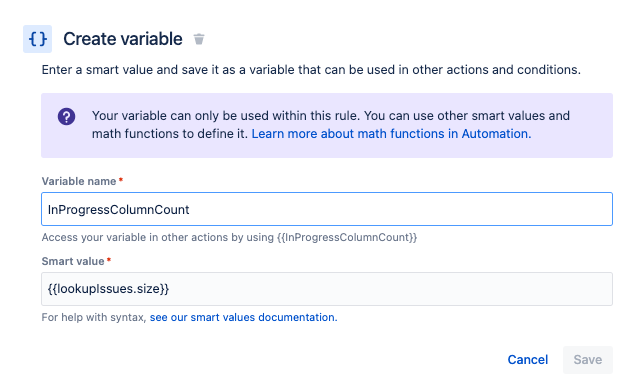Screen dimensions: 640x390
Task: Click the 'Enter a smart value' description
Action: pyautogui.click(x=311, y=70)
